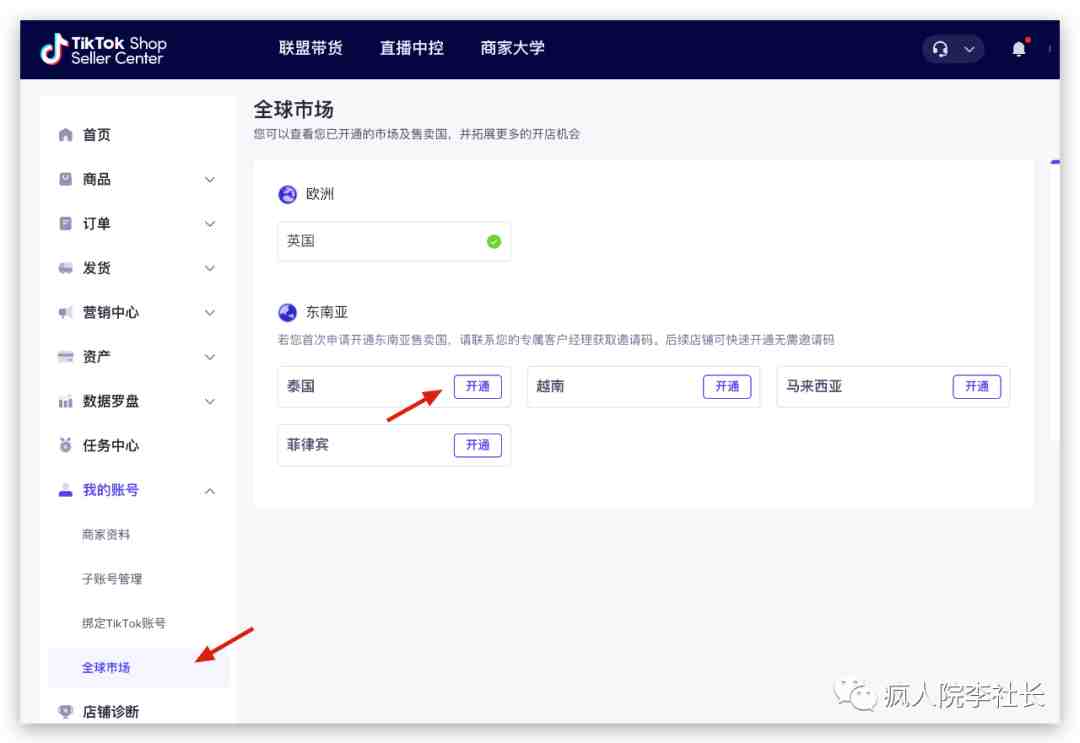Click the 数据罗盘 sidebar label

111,401
